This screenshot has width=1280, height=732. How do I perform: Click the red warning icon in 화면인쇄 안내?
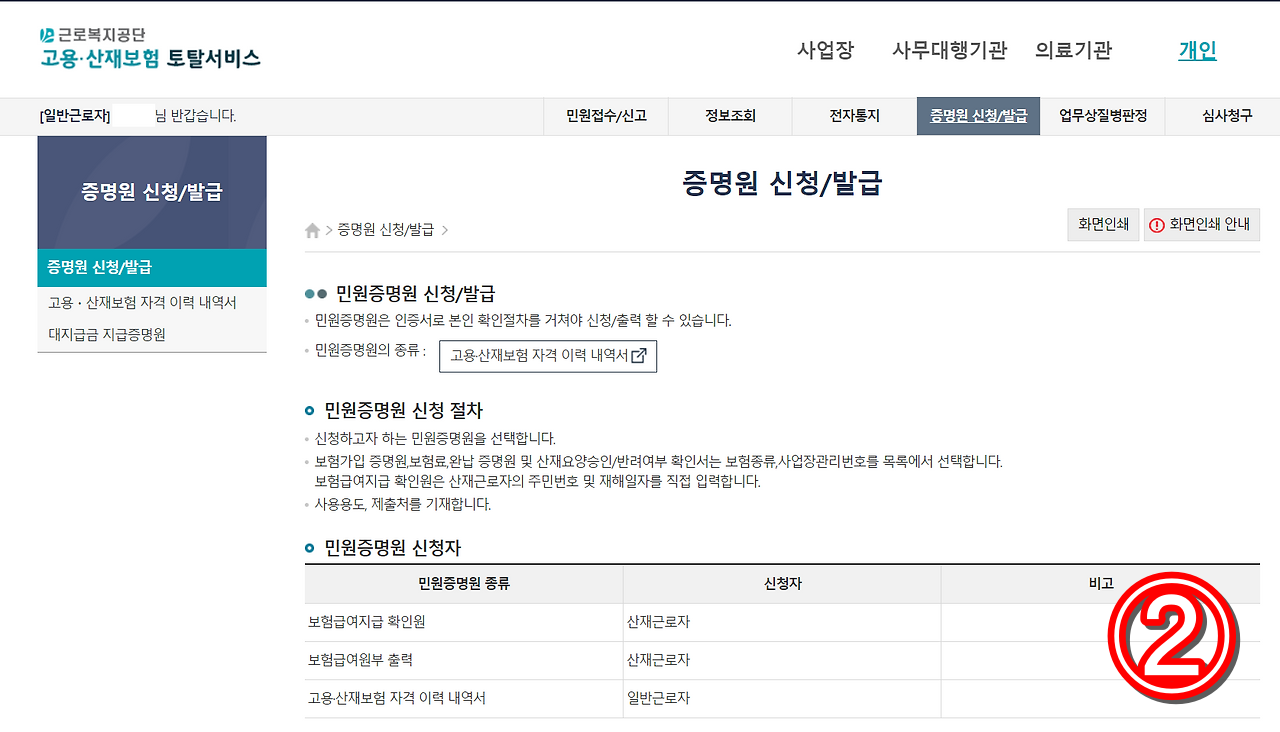[1155, 224]
